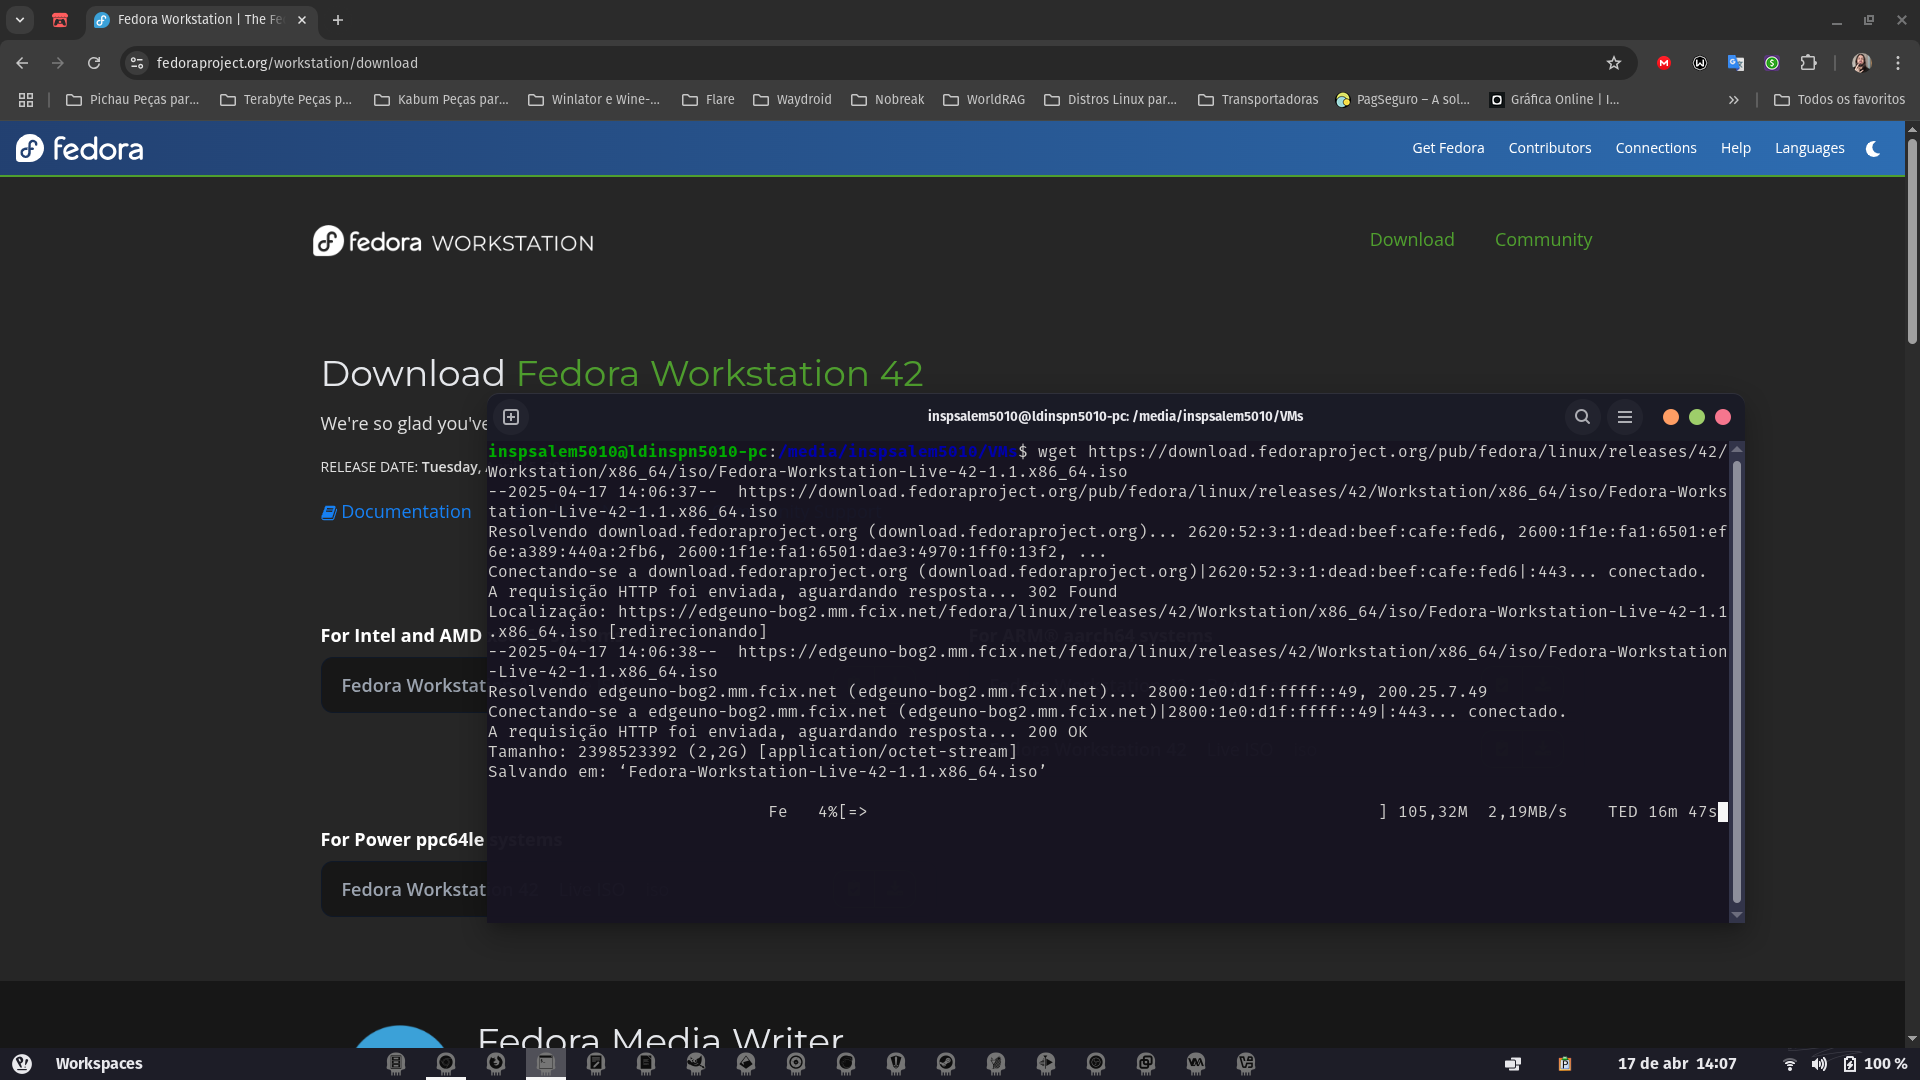This screenshot has height=1080, width=1920.
Task: Open Chrome three-dot menu
Action: point(1898,63)
